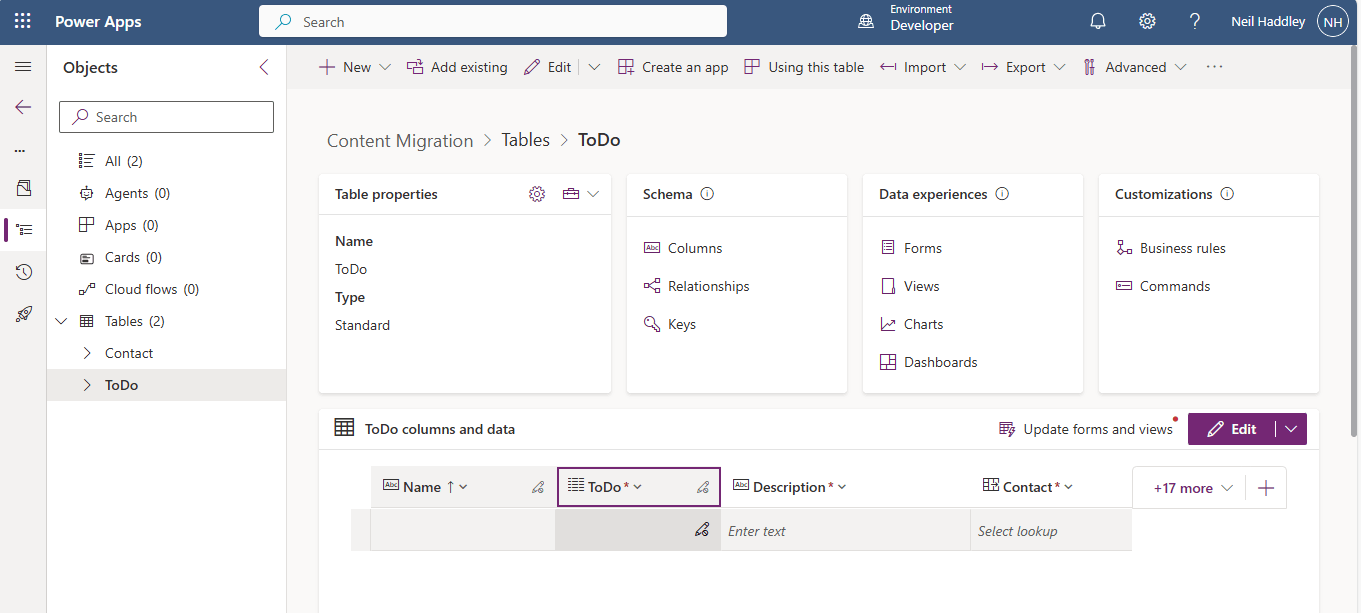This screenshot has height=613, width=1361.
Task: Open the History icon in left rail
Action: point(24,272)
